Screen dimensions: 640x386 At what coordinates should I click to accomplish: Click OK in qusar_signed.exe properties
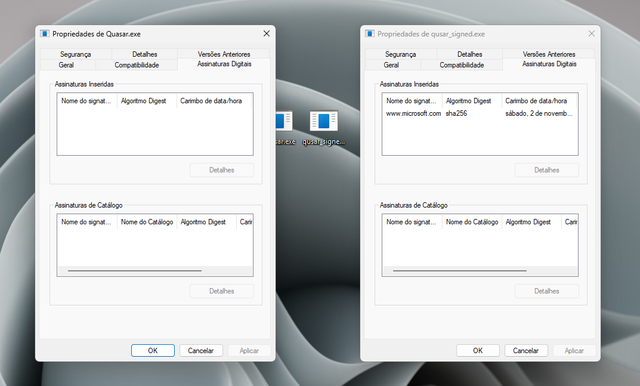[478, 351]
